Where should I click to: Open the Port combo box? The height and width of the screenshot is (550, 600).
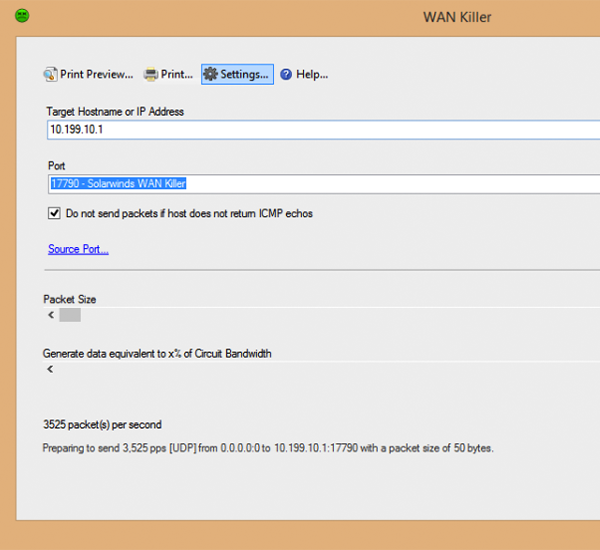tap(320, 183)
